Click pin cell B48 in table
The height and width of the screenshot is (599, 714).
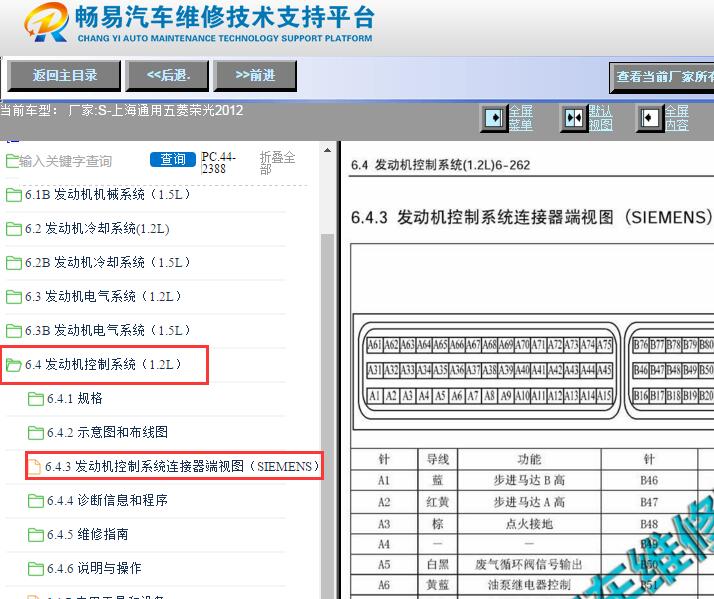pyautogui.click(x=649, y=524)
